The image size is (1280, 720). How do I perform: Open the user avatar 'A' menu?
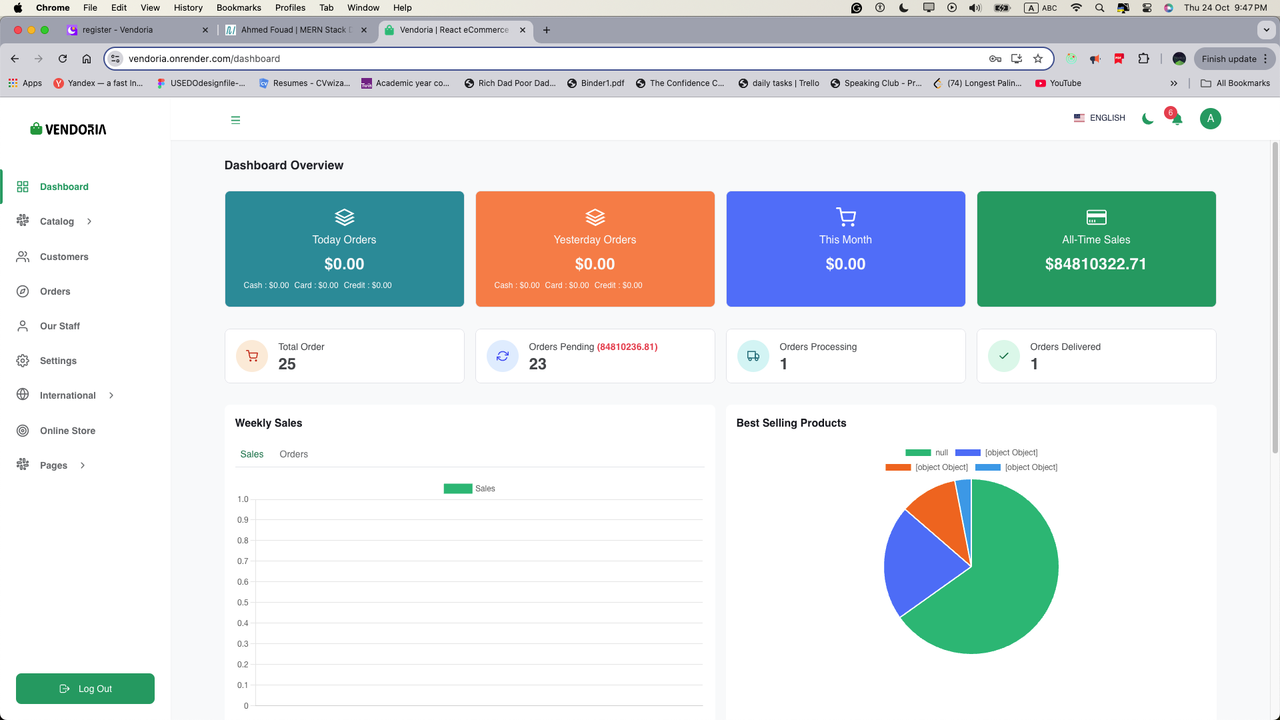click(x=1210, y=119)
